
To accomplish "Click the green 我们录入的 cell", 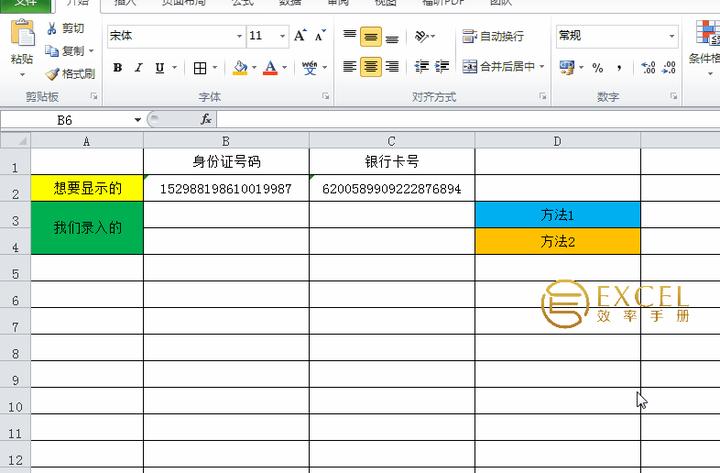I will tap(87, 228).
